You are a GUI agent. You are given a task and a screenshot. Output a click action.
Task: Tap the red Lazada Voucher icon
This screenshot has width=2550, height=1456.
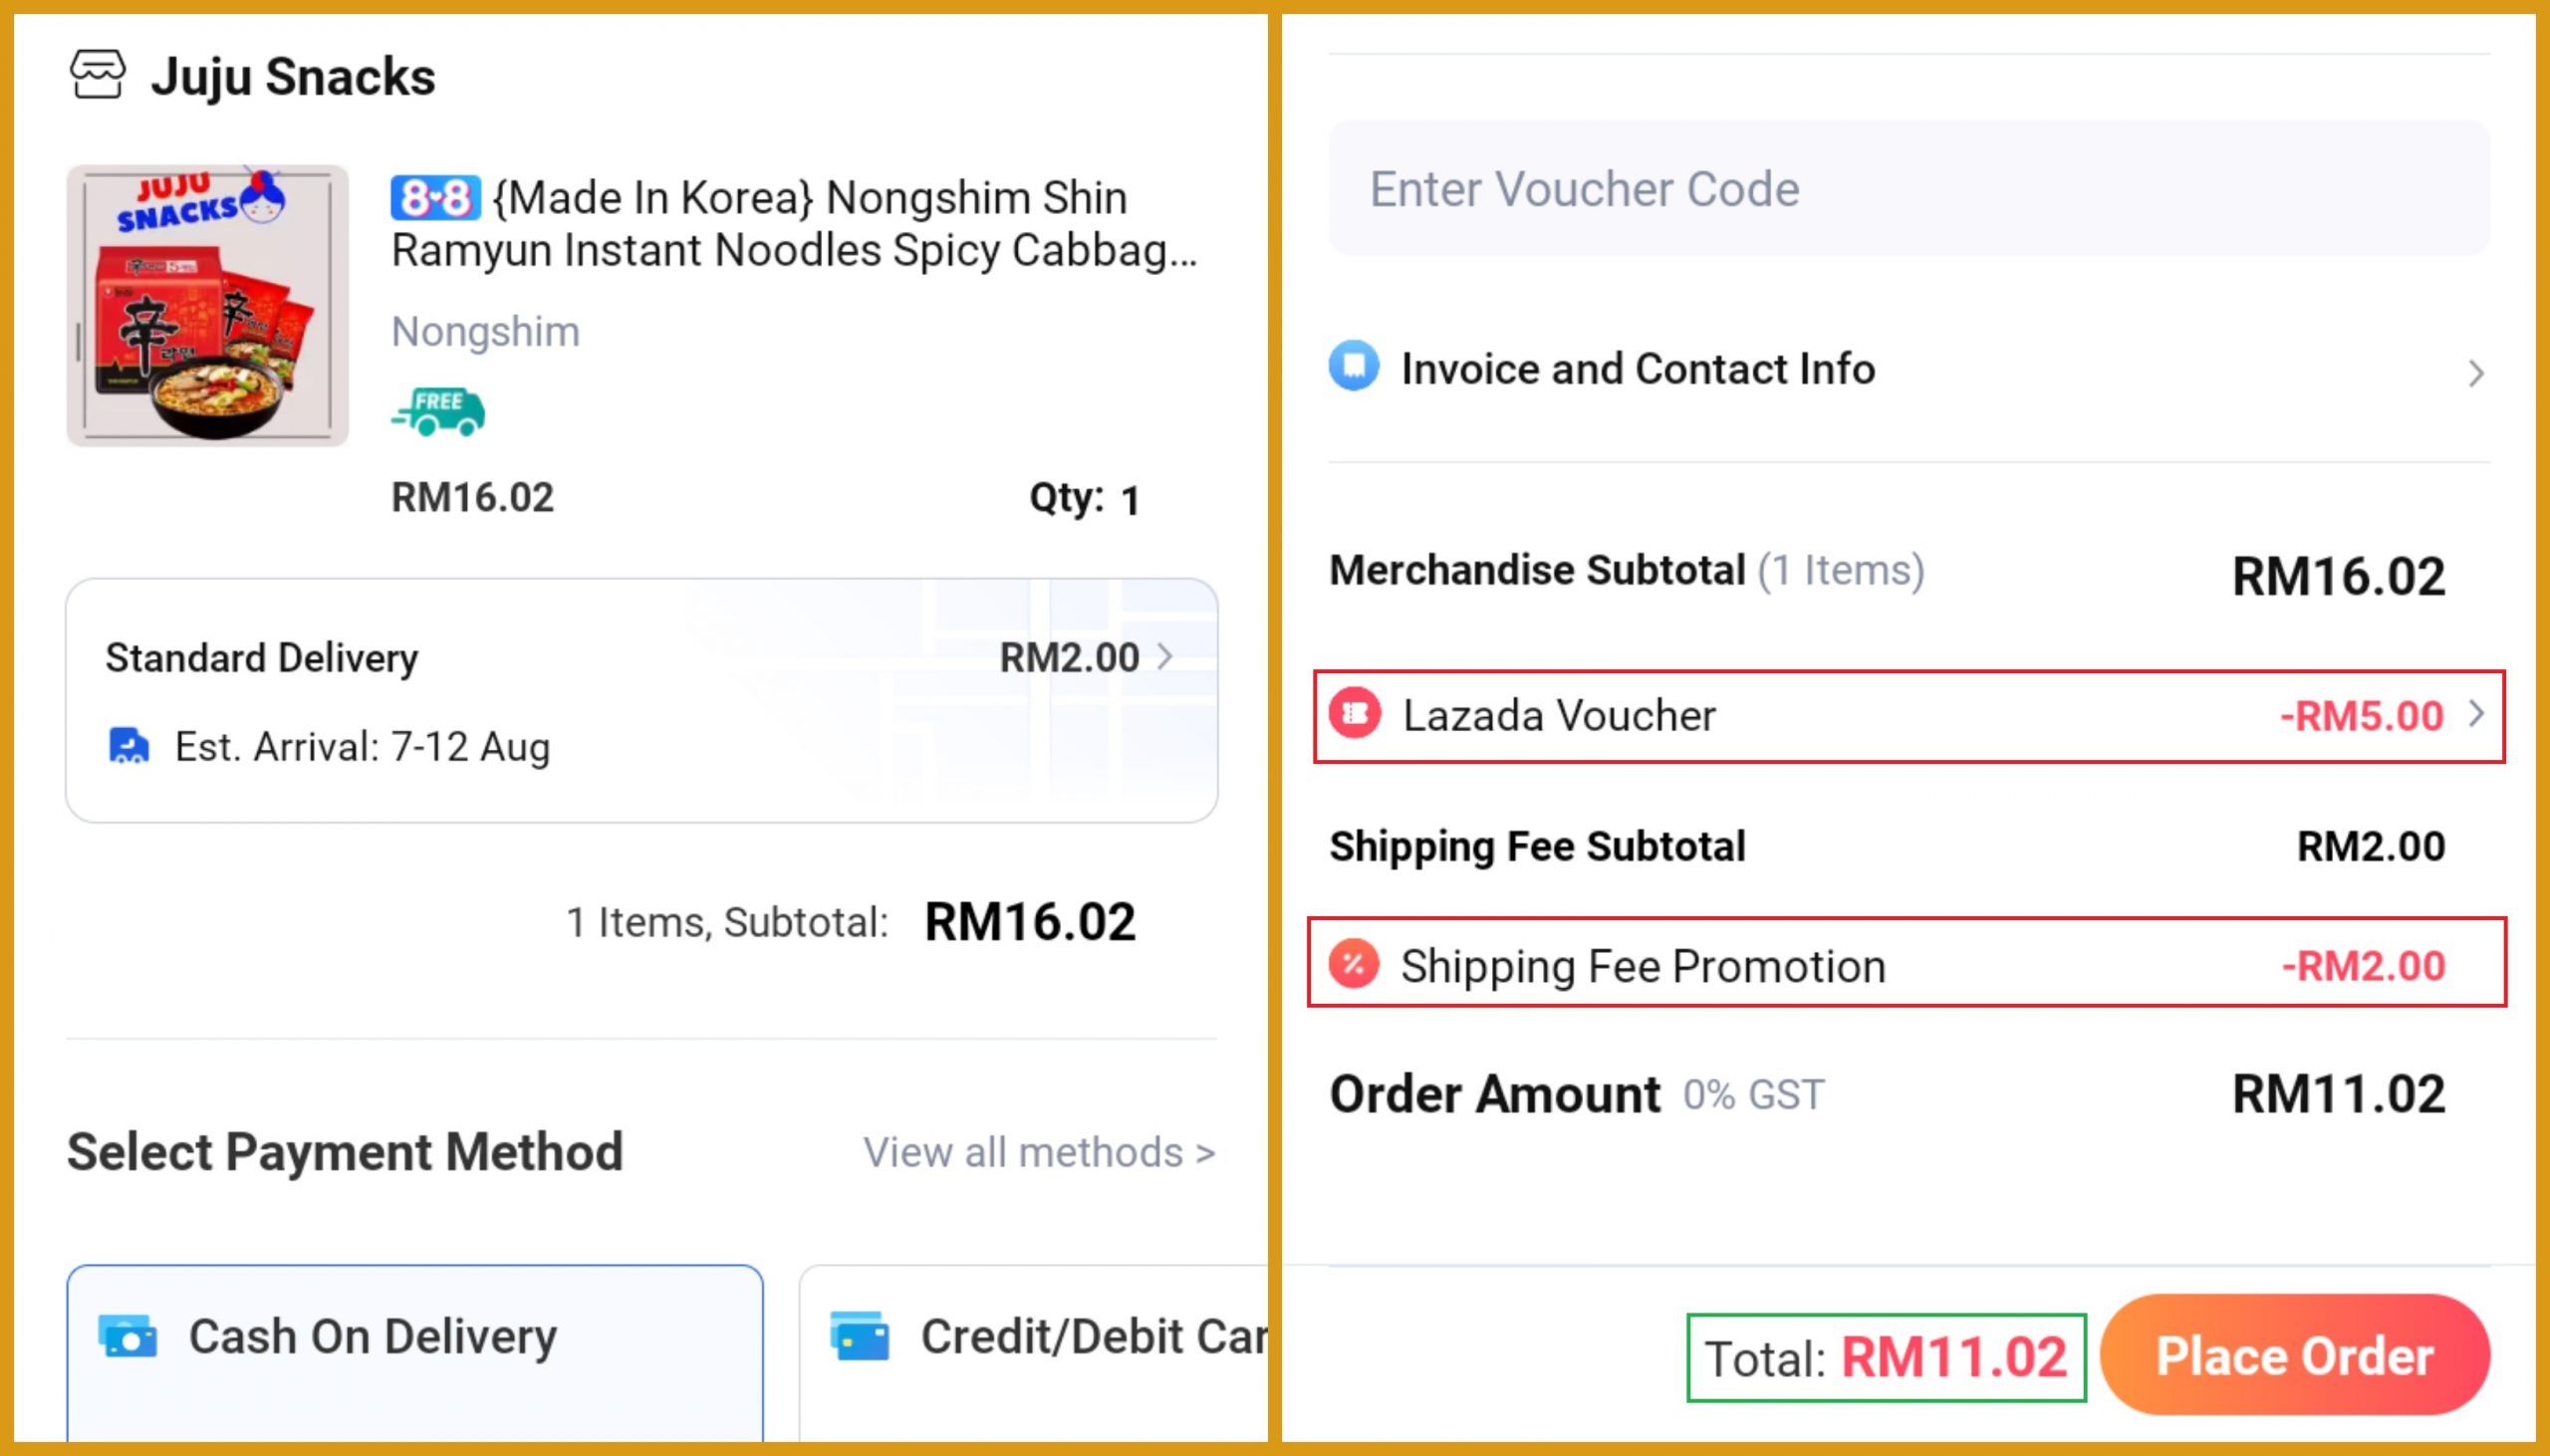1355,715
